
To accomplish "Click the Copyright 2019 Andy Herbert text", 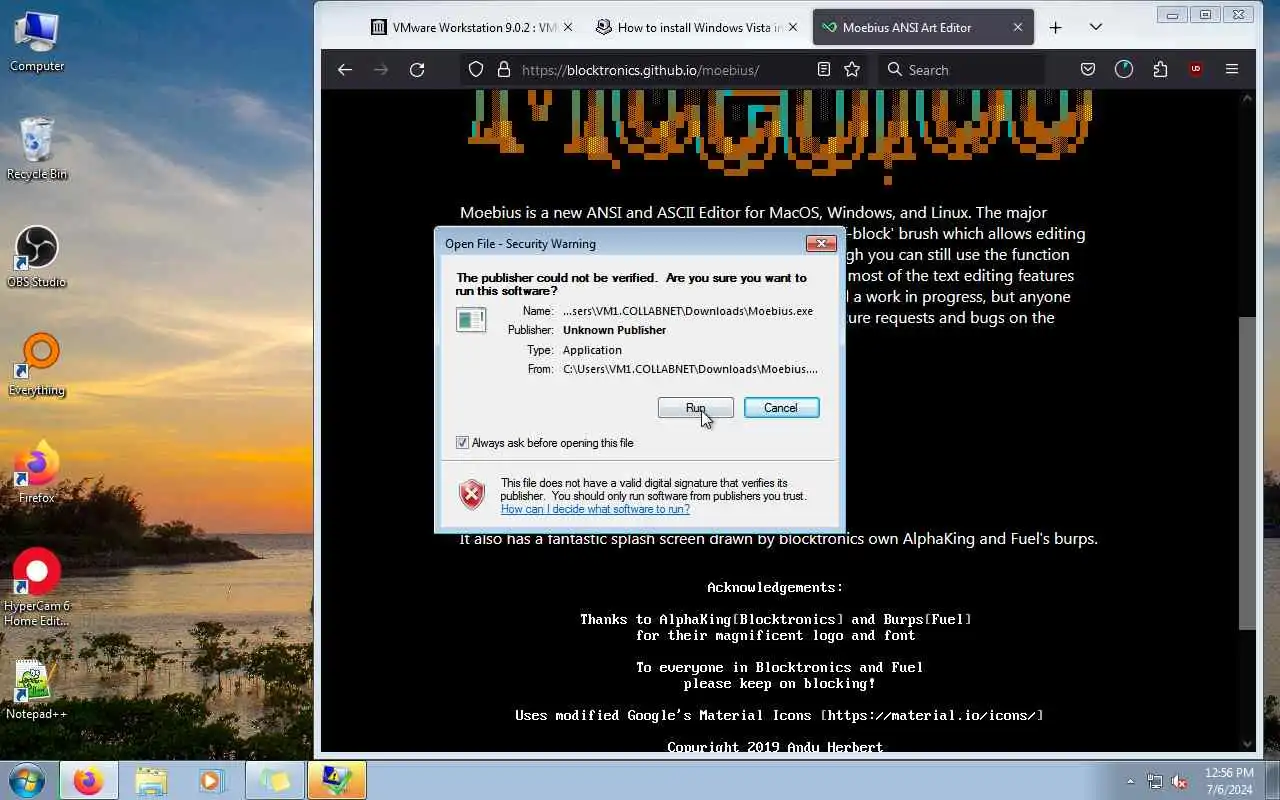I will click(775, 746).
